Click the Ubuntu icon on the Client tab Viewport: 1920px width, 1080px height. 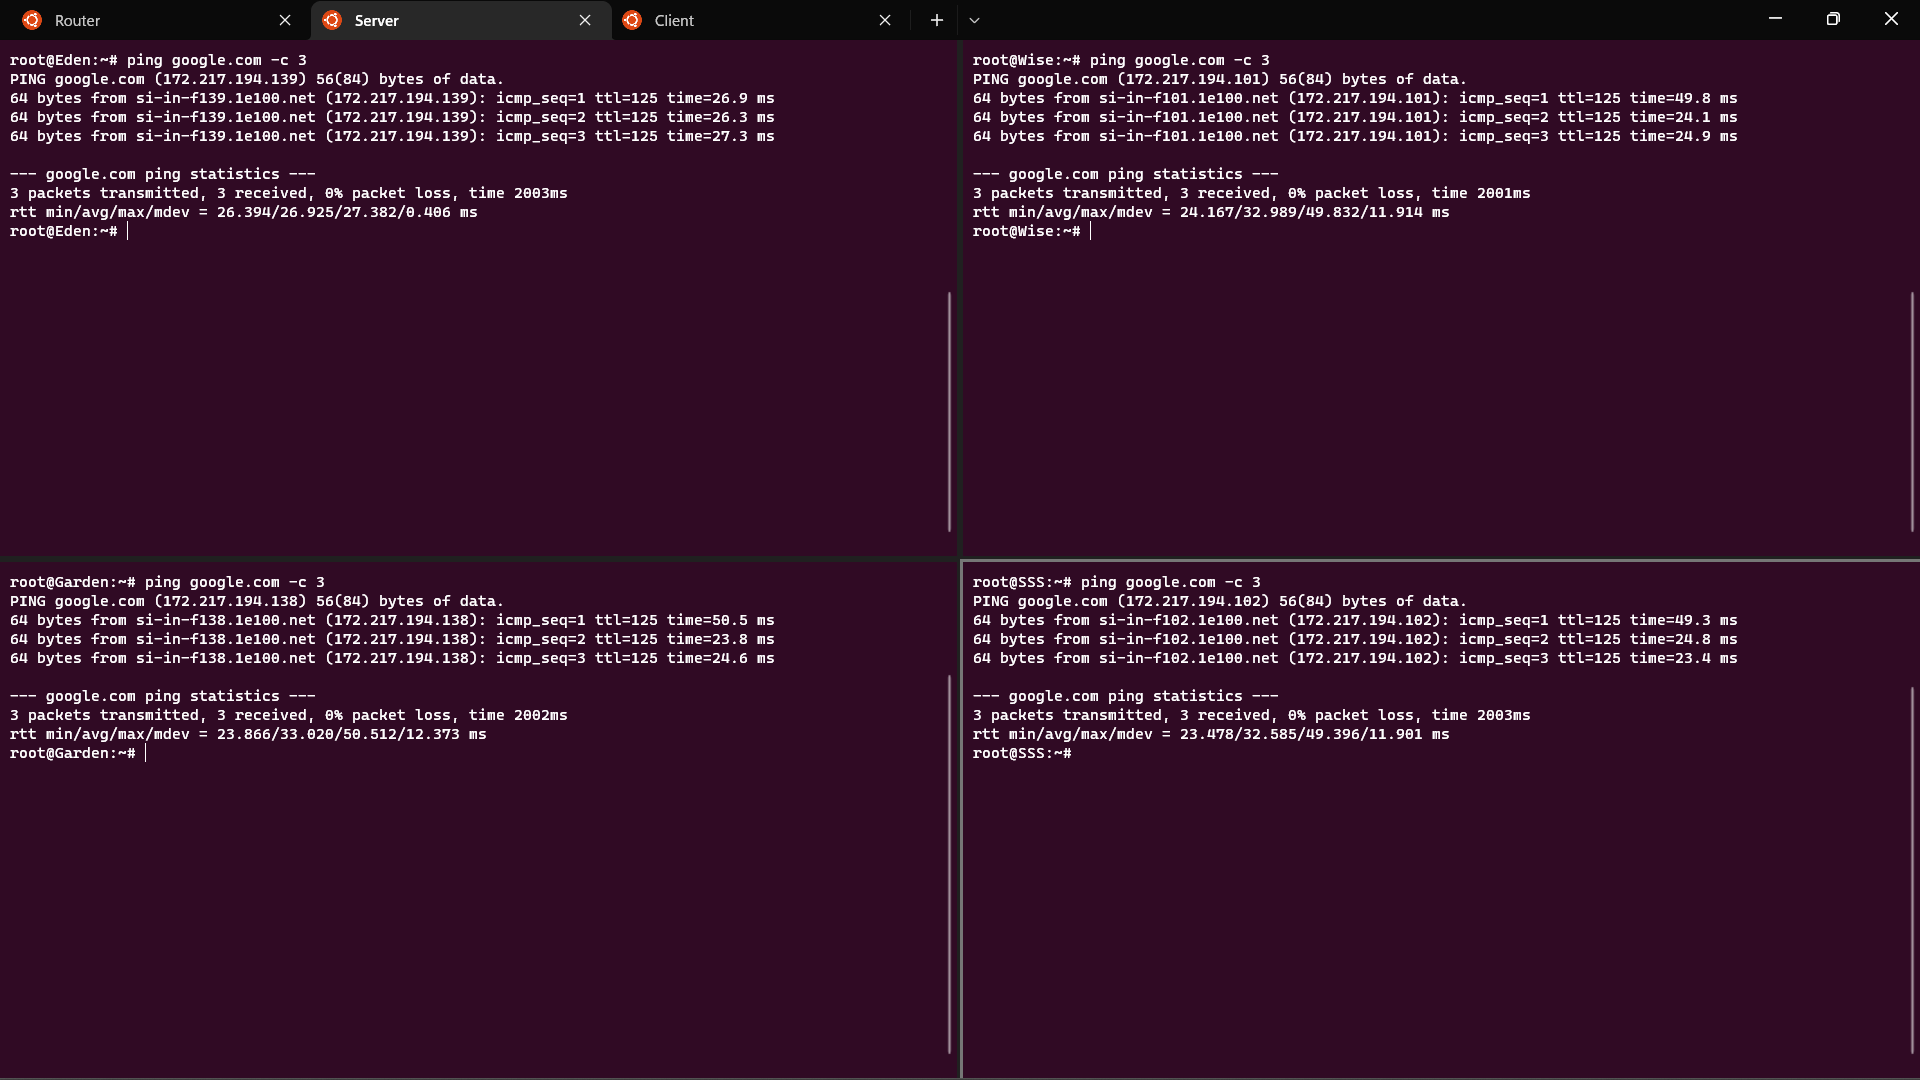tap(633, 19)
